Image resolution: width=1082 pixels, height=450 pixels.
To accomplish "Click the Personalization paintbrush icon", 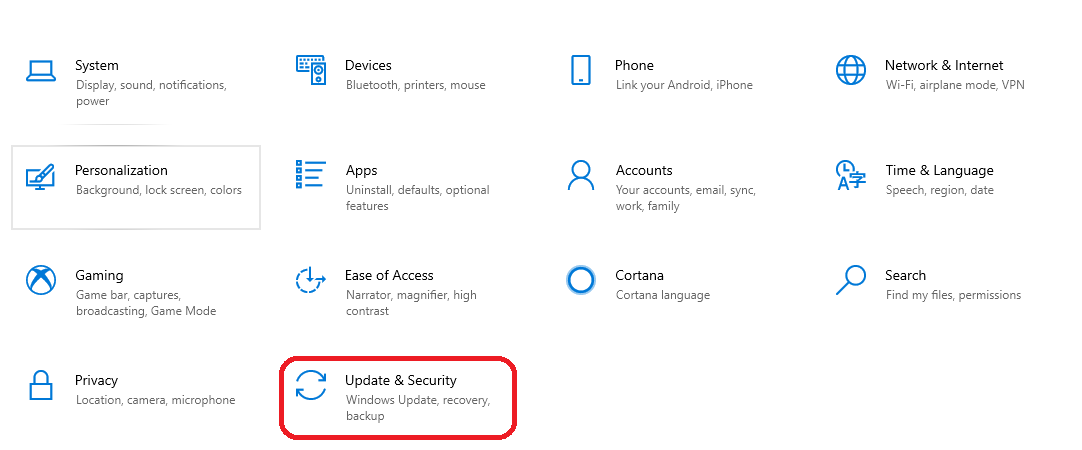I will [41, 176].
